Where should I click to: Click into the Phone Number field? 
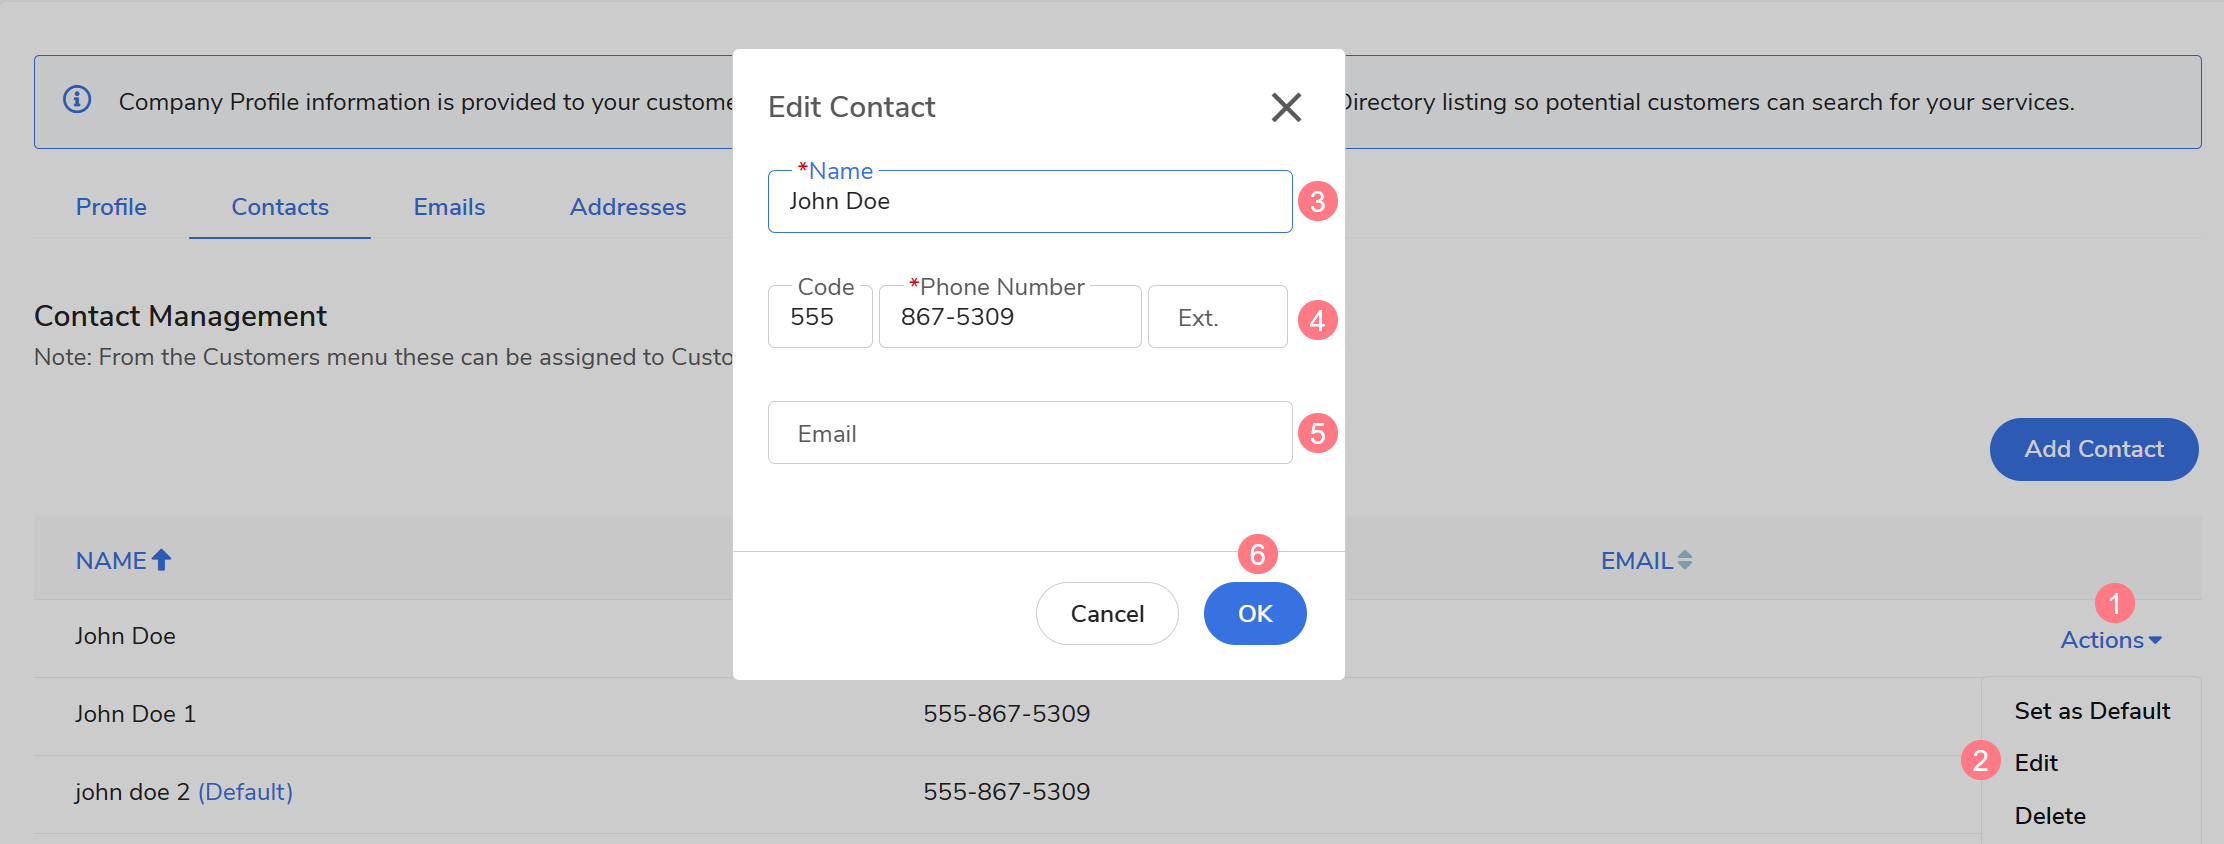pyautogui.click(x=1010, y=318)
